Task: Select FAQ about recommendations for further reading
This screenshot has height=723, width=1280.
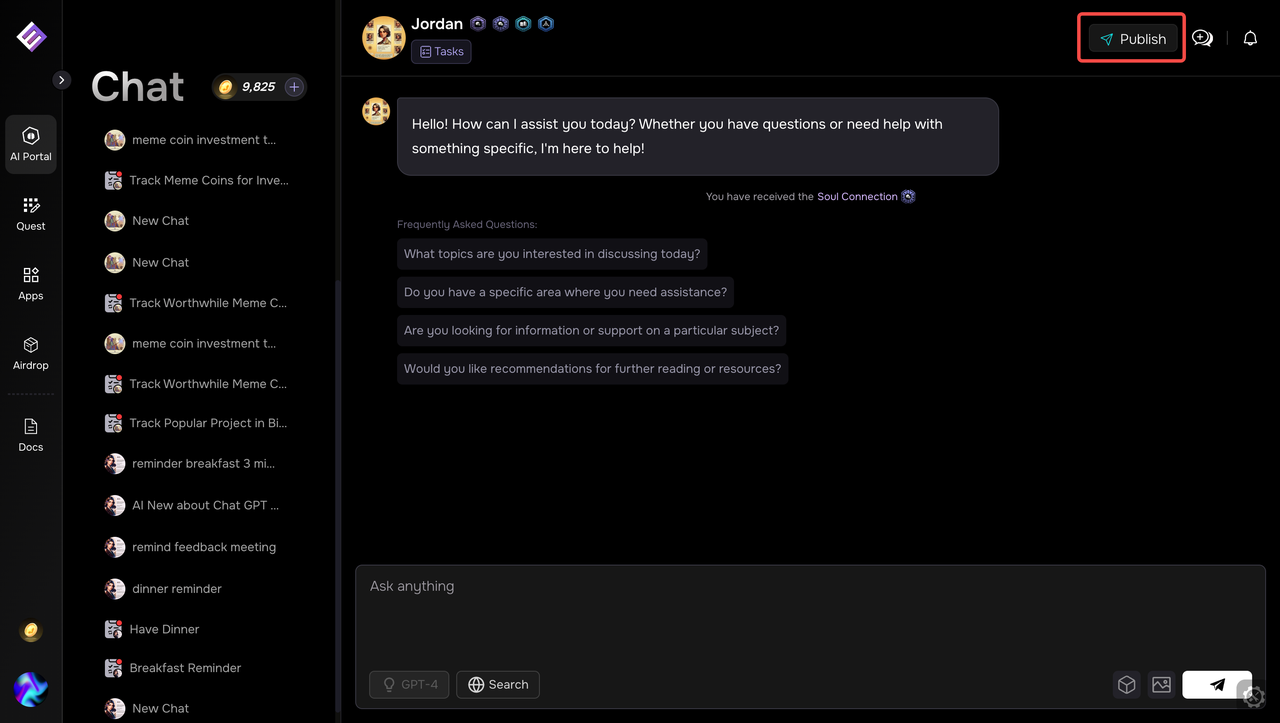Action: [592, 369]
